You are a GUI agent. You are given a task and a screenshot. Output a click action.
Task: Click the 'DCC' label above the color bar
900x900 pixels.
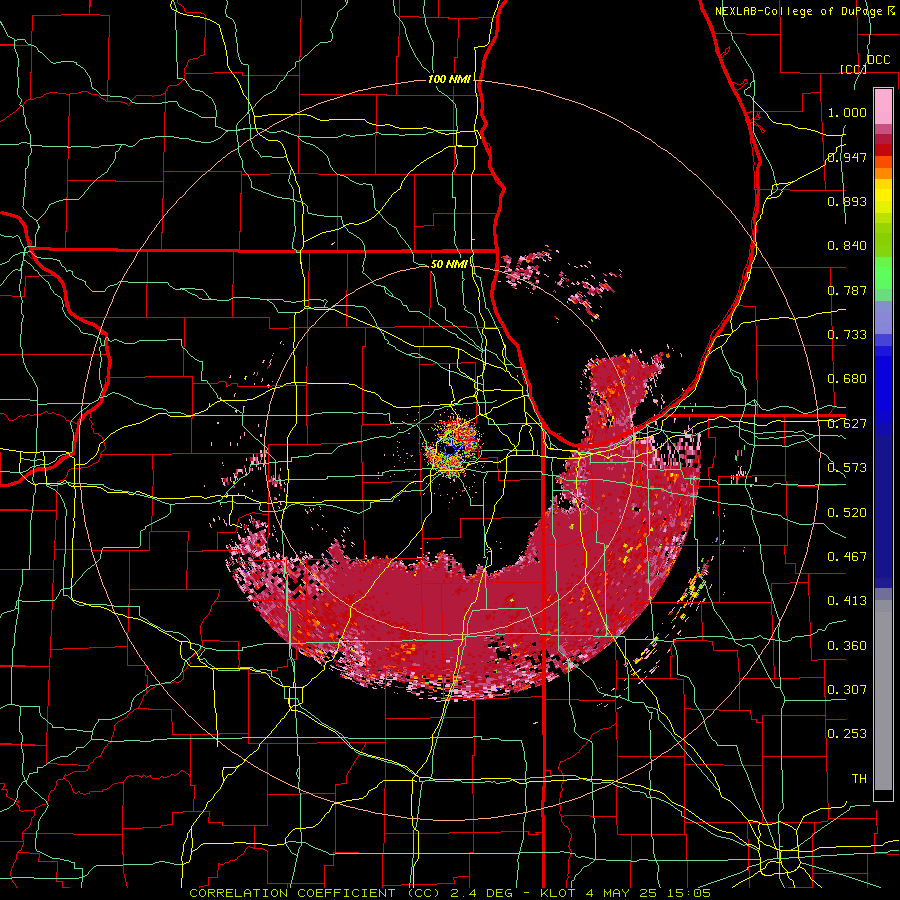coord(878,60)
